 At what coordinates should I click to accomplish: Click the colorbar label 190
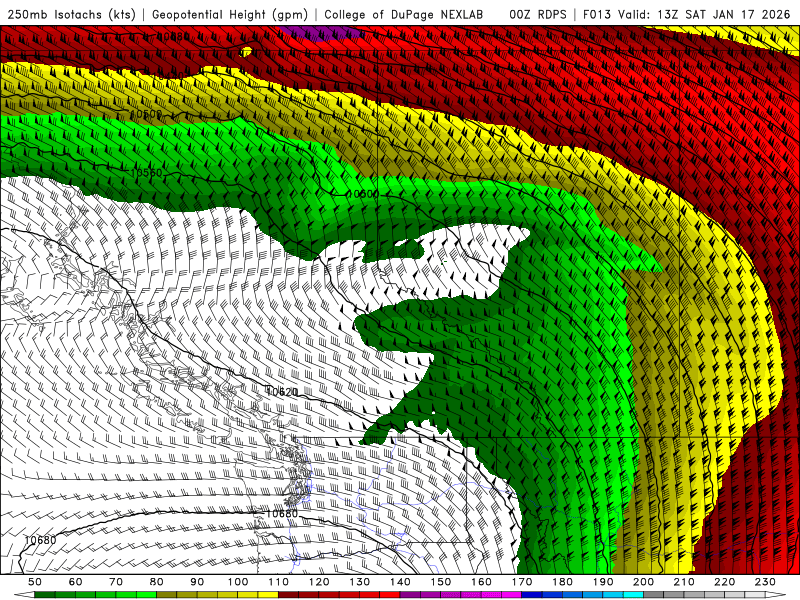pos(603,582)
